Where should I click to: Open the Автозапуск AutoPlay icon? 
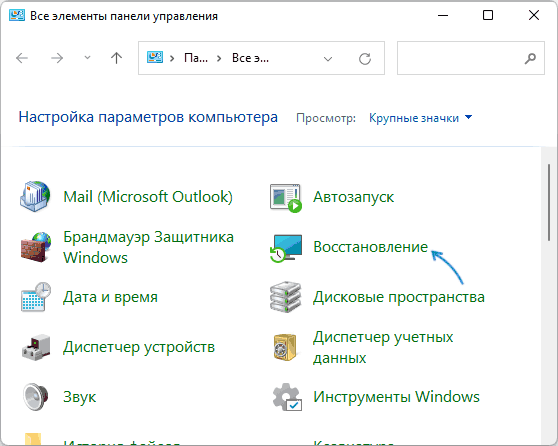click(285, 198)
